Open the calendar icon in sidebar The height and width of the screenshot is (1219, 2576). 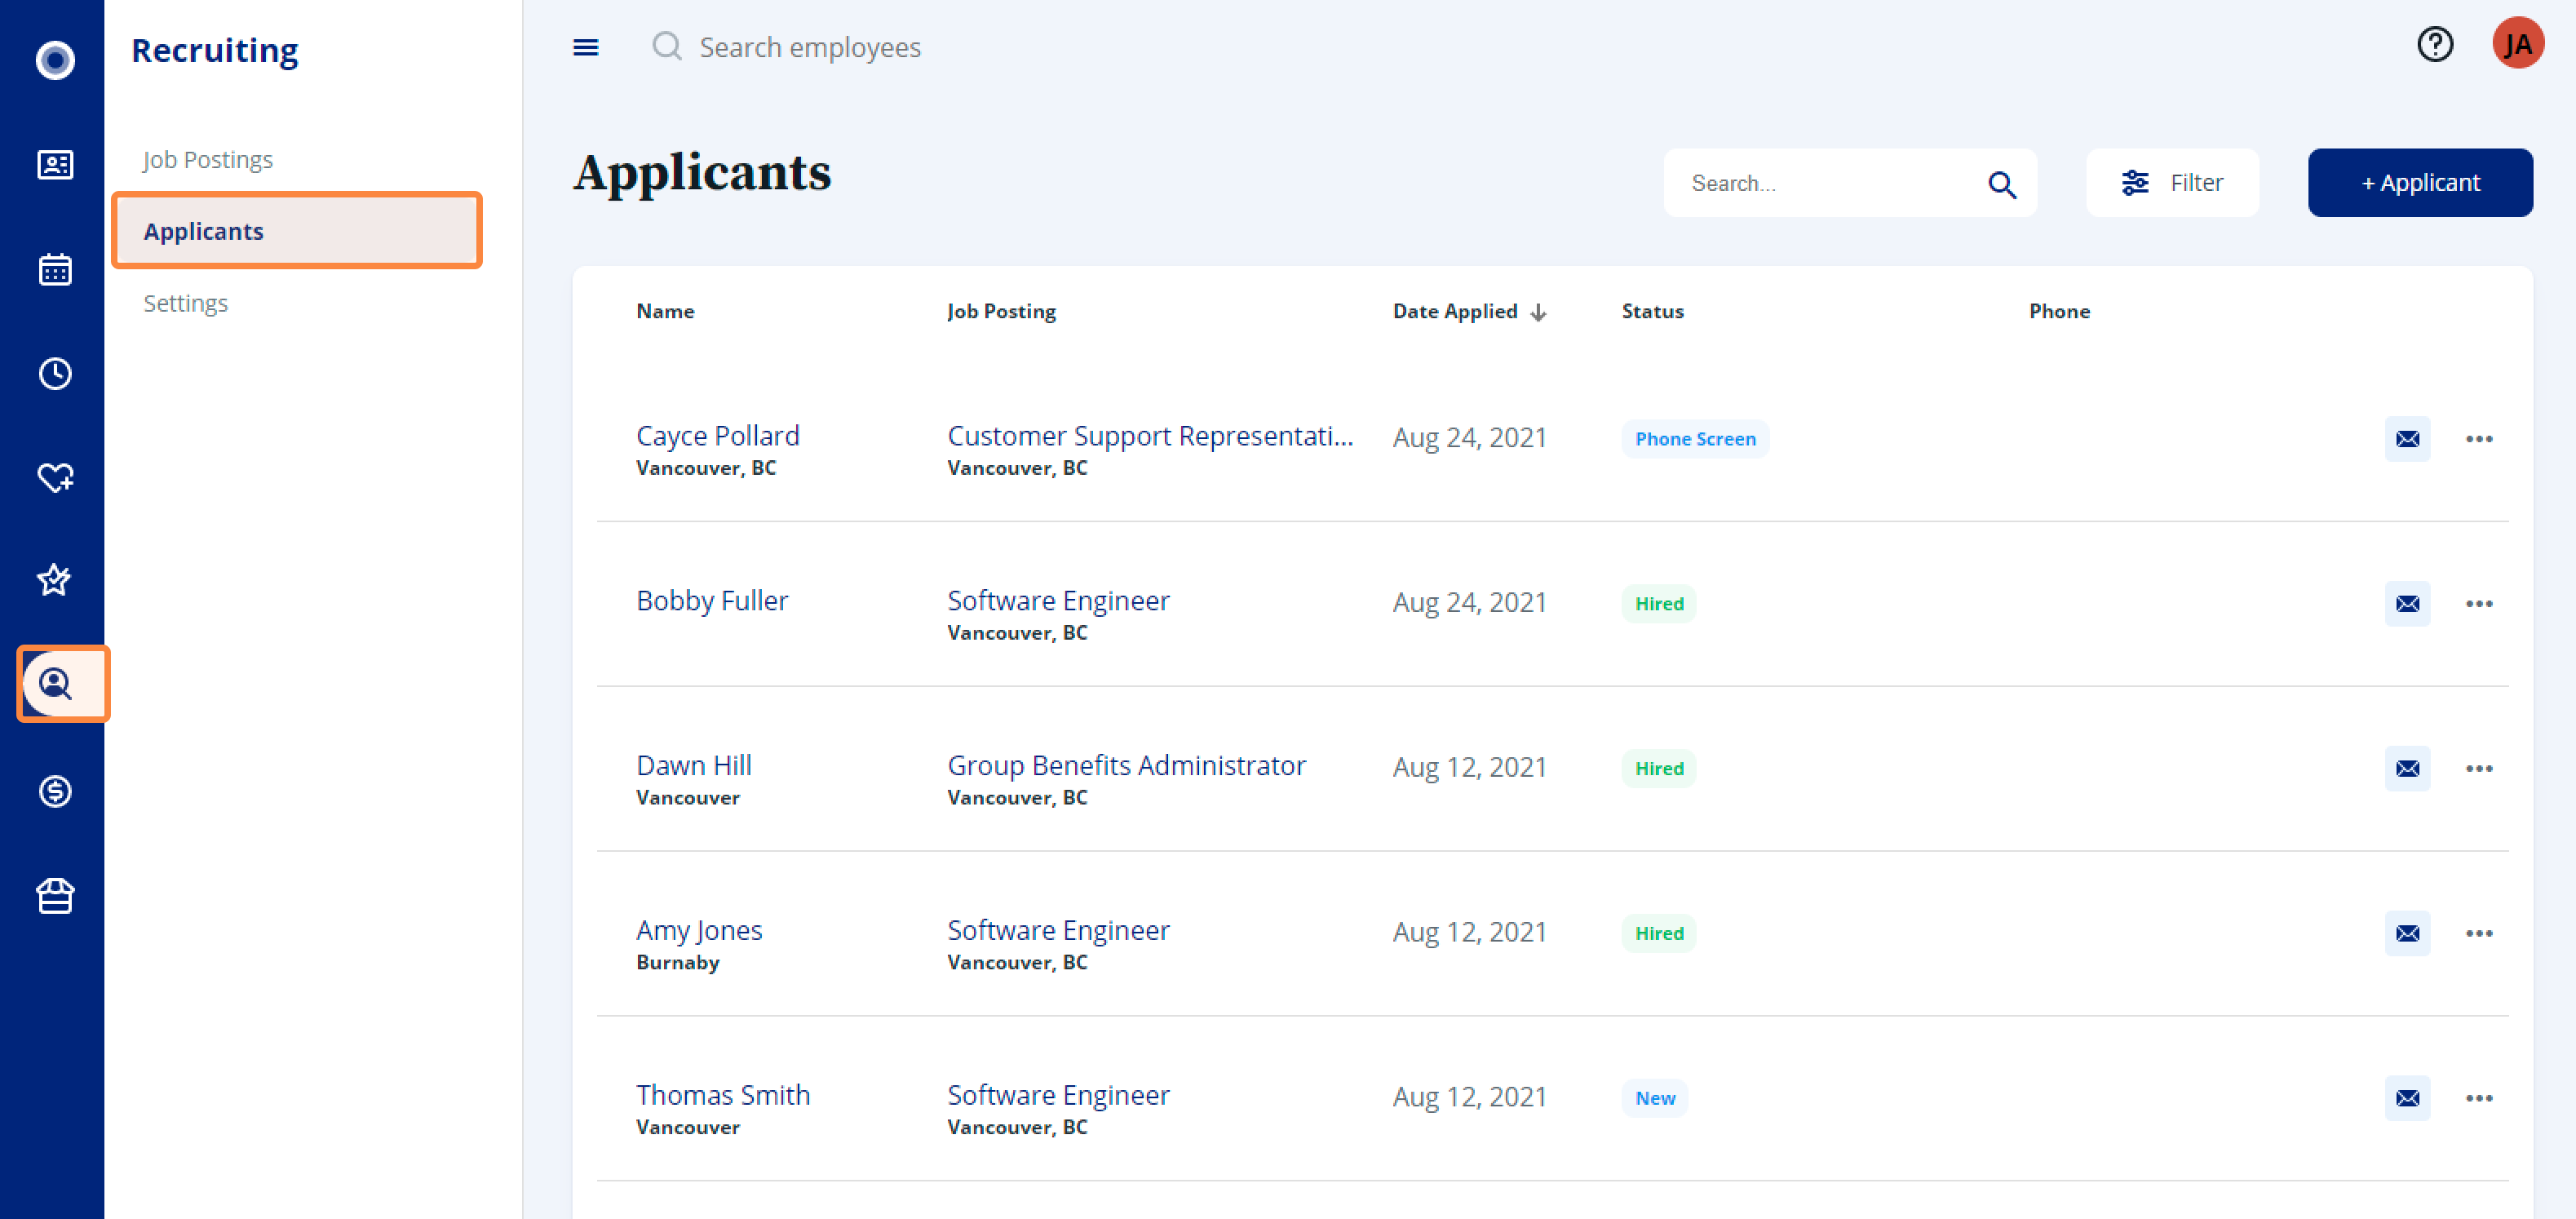point(55,269)
